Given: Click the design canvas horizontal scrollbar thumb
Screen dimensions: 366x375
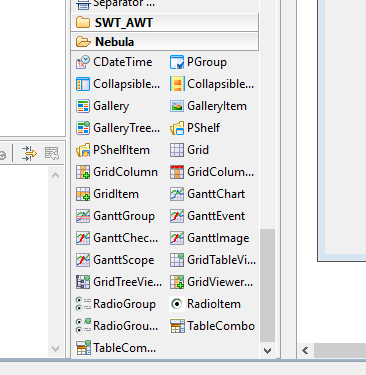Looking at the screenshot, I should coord(340,351).
